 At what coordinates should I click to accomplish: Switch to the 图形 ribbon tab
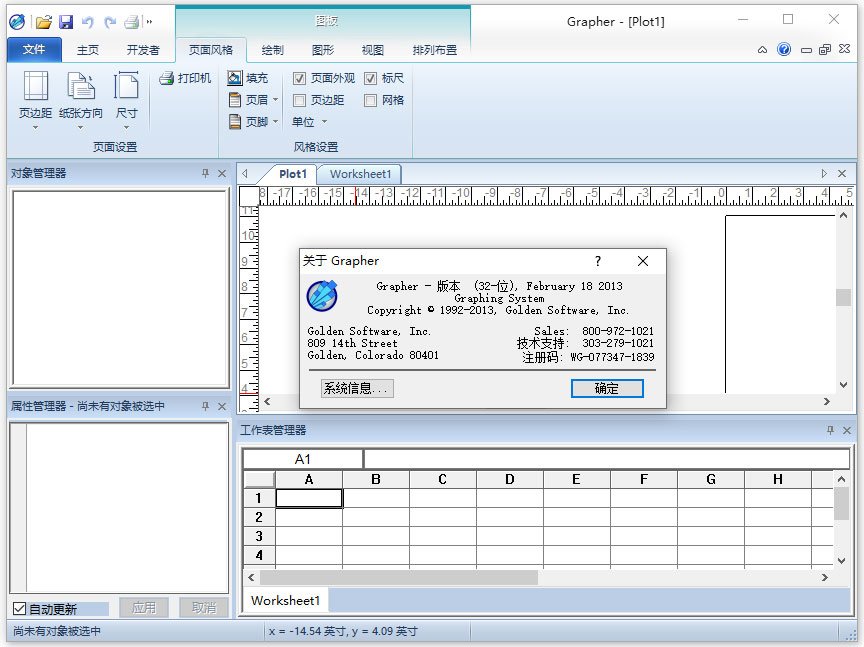(322, 50)
